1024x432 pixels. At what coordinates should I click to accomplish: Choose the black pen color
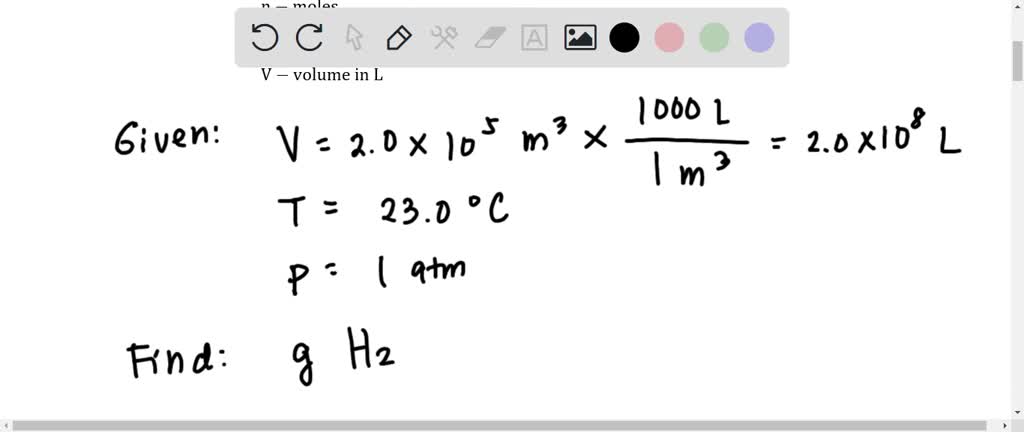tap(624, 38)
